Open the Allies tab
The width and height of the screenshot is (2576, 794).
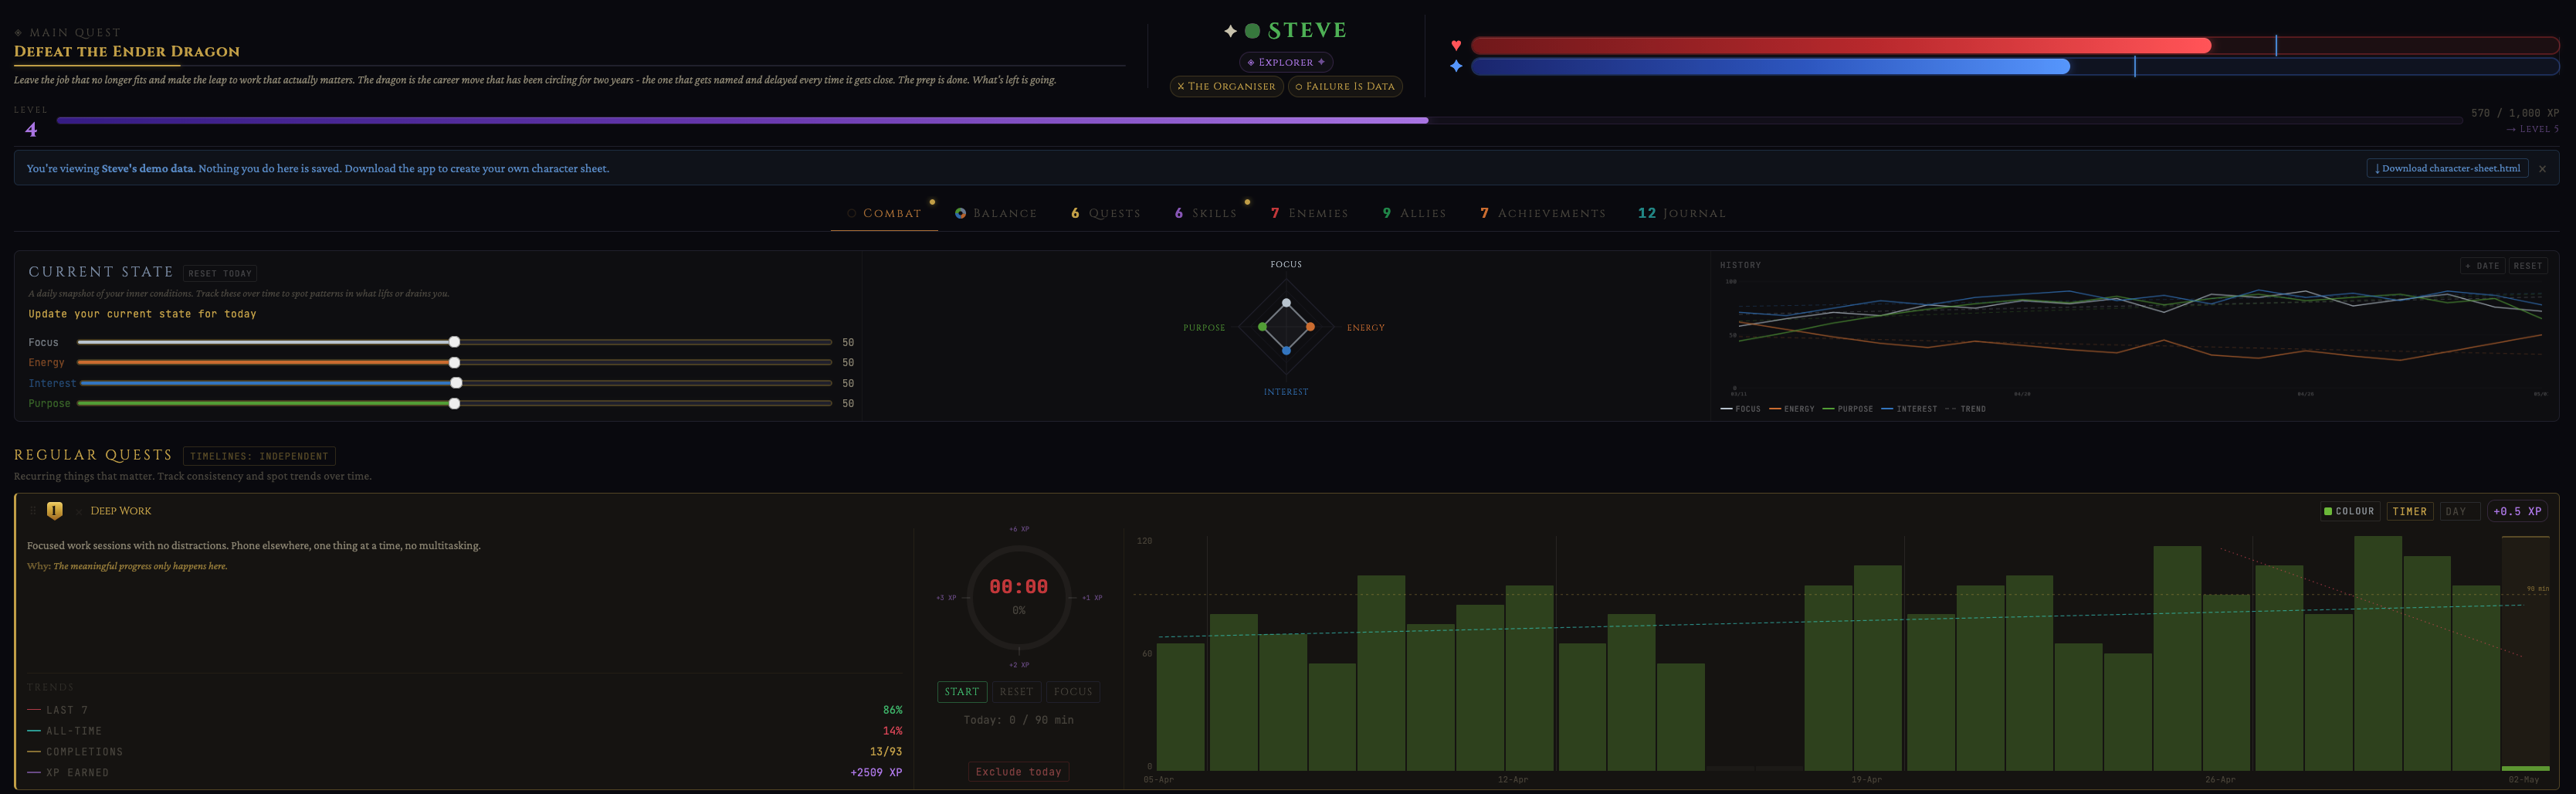1414,213
